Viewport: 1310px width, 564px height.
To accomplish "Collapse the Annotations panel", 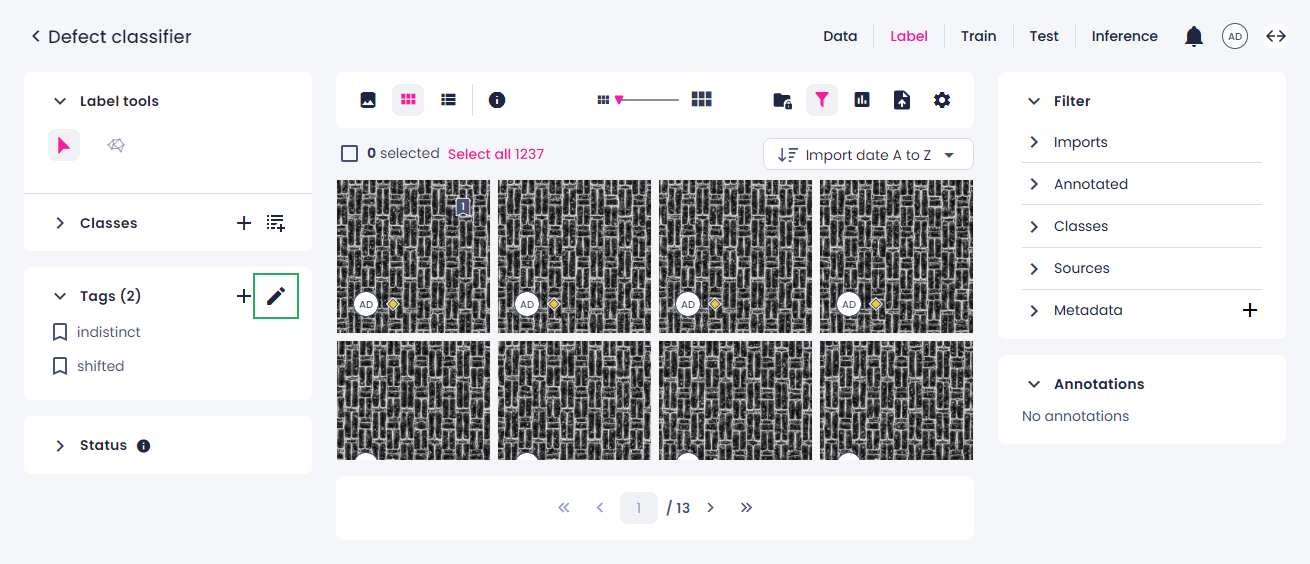I will [1034, 384].
